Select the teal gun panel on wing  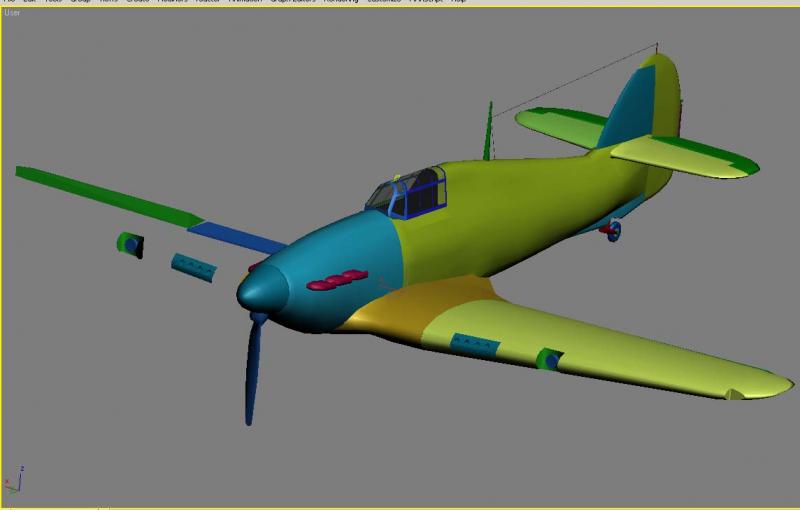(475, 345)
